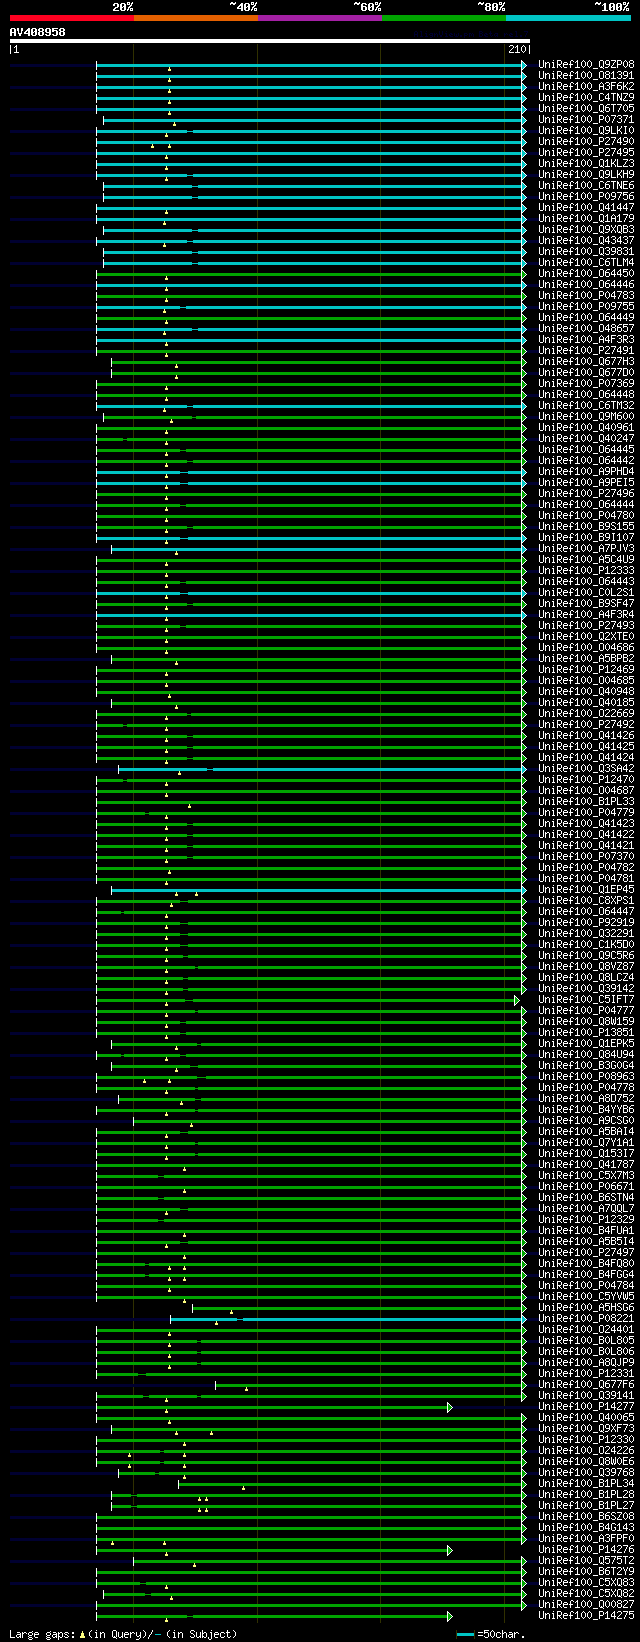Click the orange ~40% identity legend segment

click(x=196, y=18)
